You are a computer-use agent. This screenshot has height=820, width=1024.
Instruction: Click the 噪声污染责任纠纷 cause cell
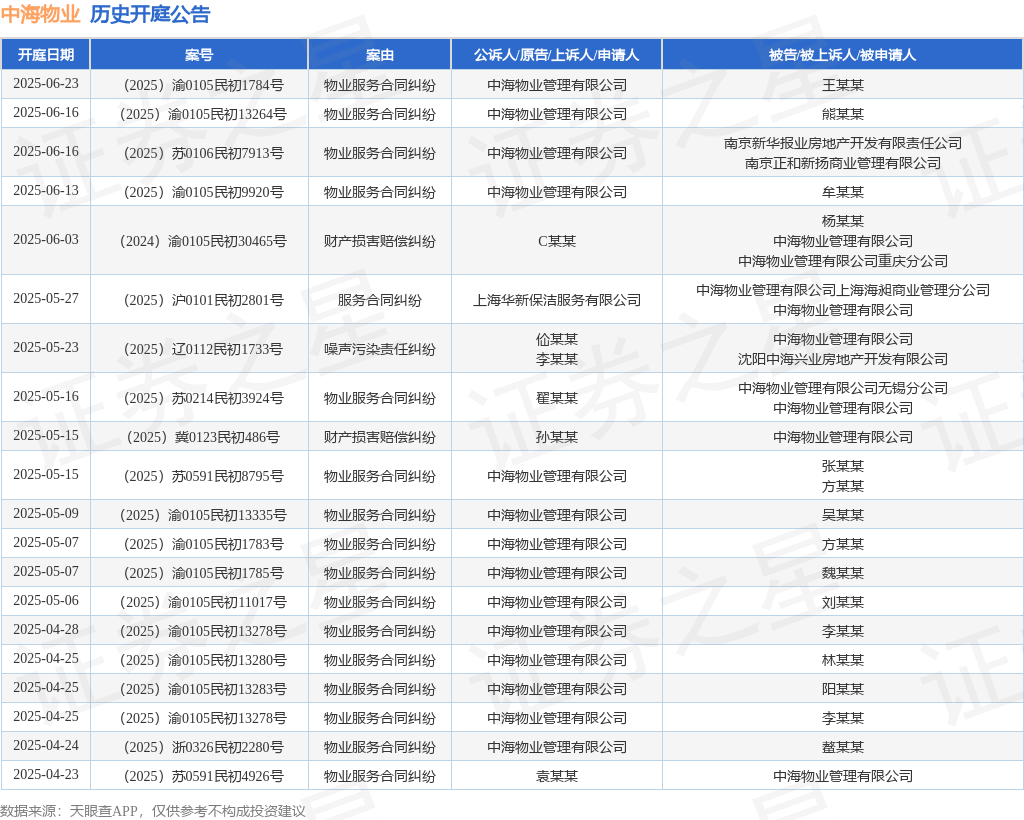[x=379, y=349]
